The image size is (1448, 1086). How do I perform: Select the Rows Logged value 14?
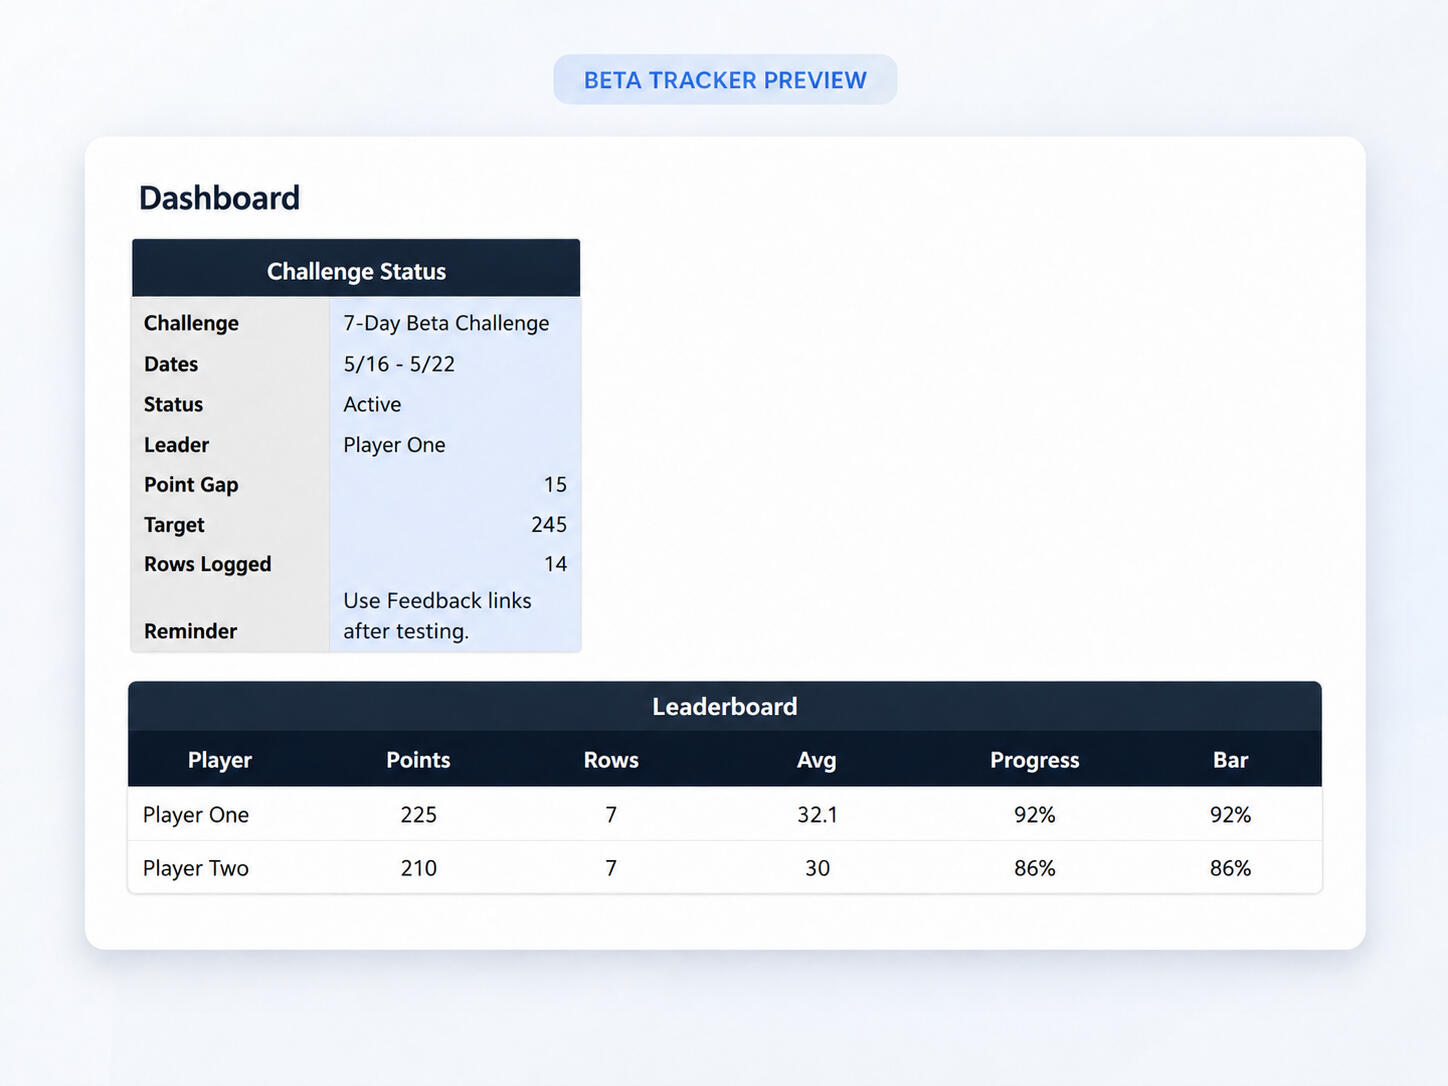coord(455,564)
